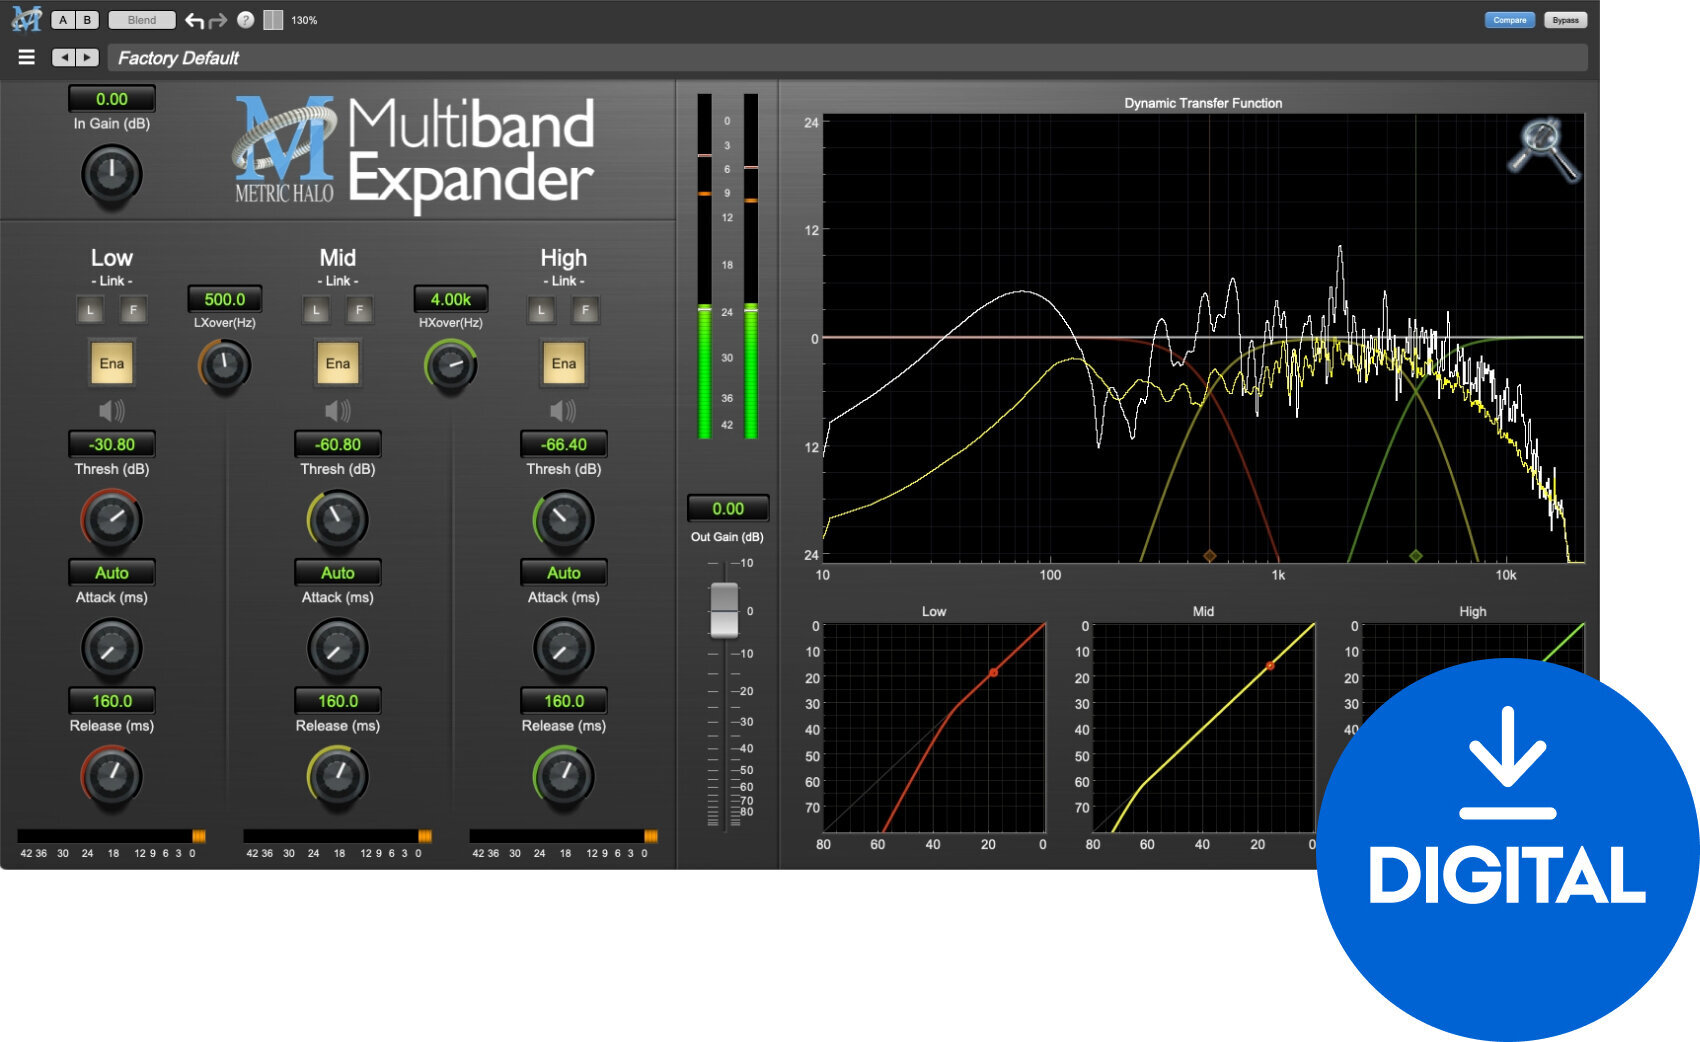
Task: Toggle Mid band link L button
Action: pyautogui.click(x=316, y=310)
